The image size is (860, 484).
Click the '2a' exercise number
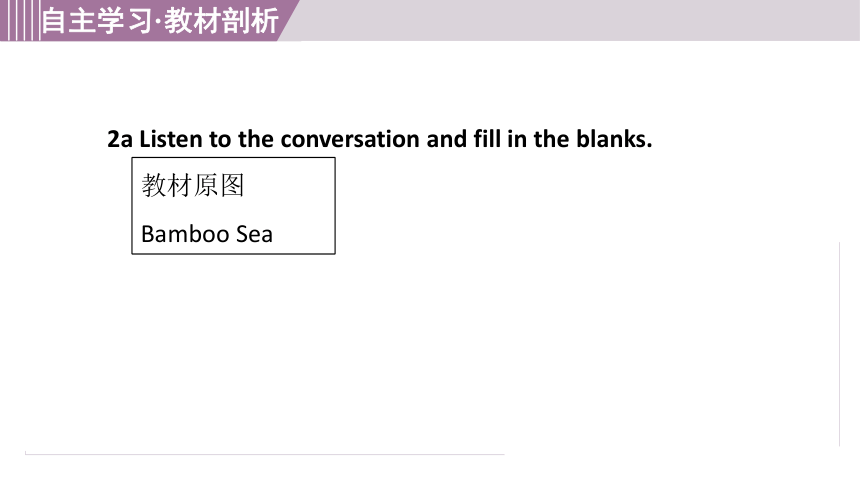120,139
